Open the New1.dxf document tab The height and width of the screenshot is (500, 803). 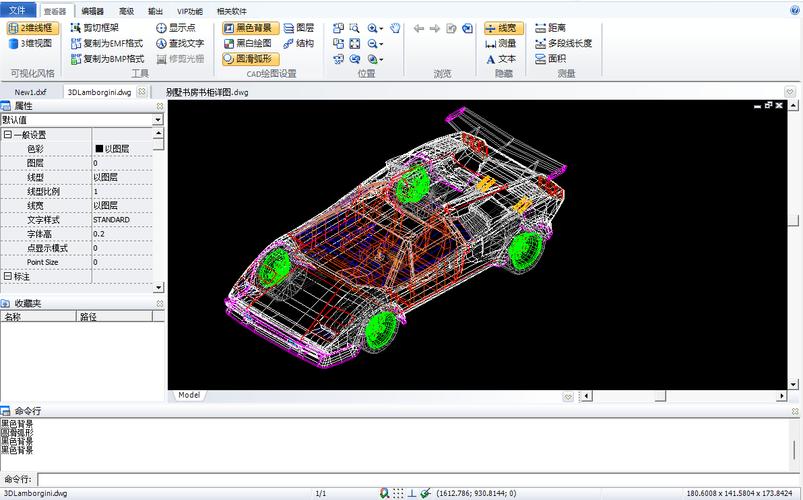tap(30, 92)
